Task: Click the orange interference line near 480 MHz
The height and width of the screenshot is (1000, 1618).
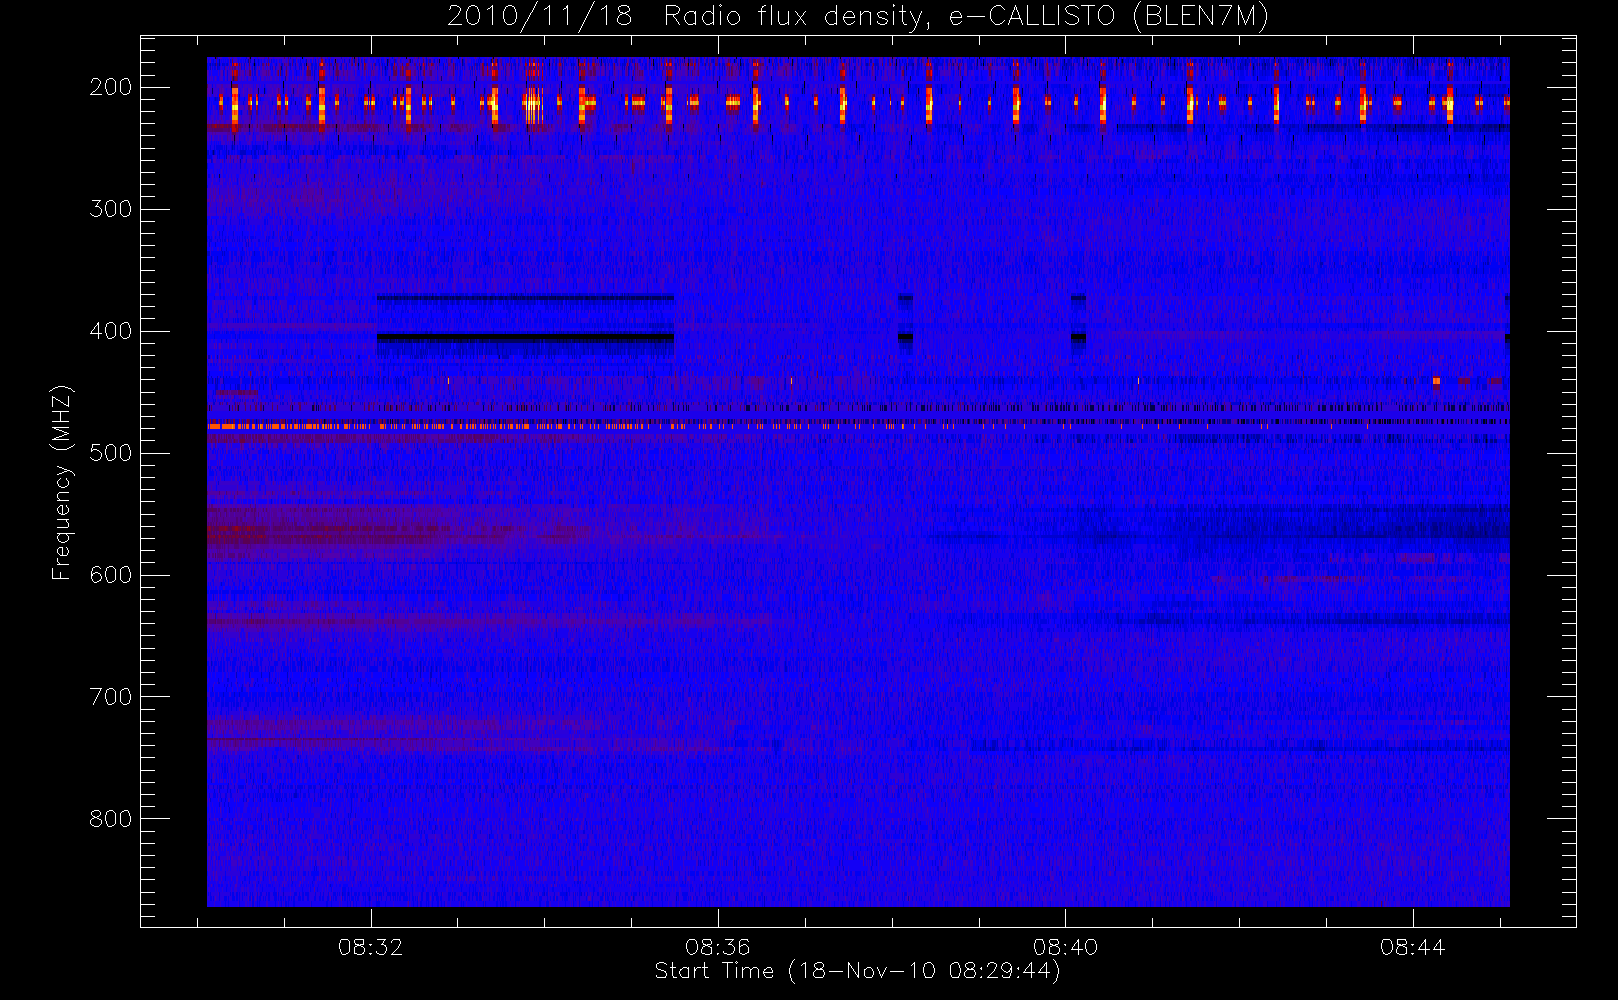Action: (x=446, y=426)
